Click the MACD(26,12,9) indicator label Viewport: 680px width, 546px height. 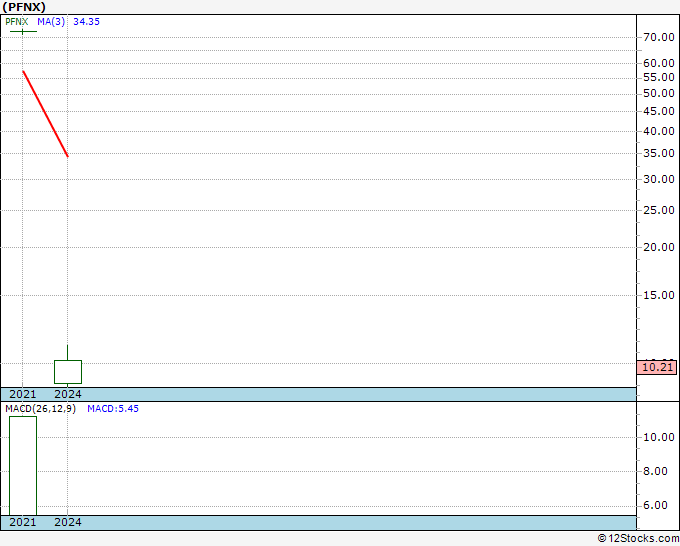tap(40, 409)
